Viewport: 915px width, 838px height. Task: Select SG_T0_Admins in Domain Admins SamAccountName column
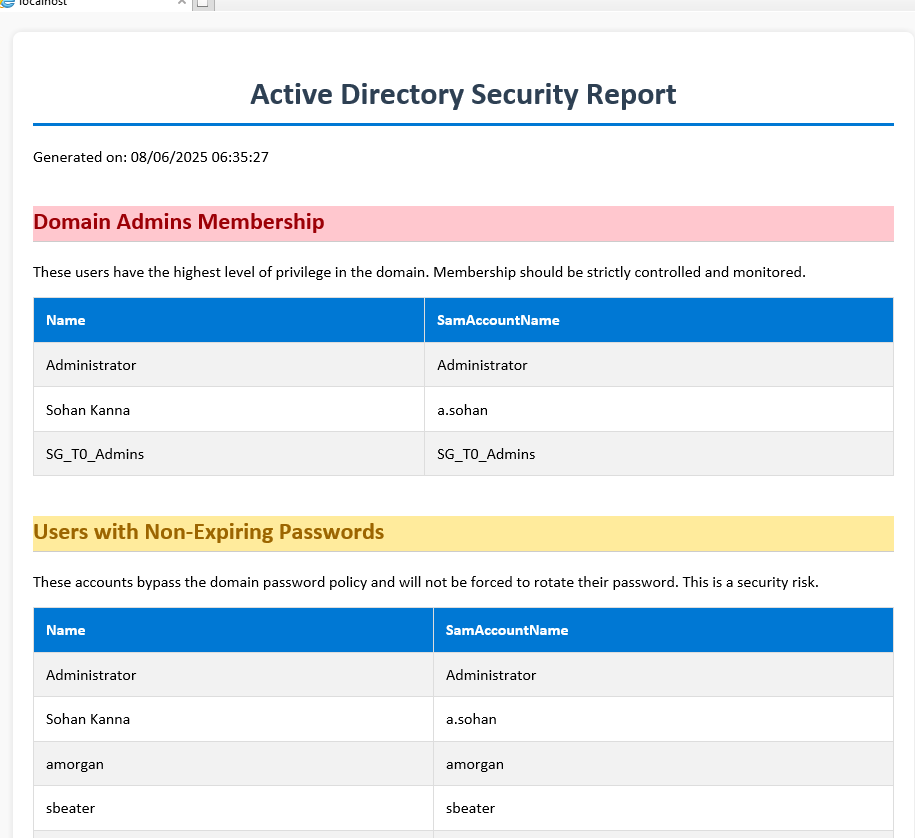(486, 454)
